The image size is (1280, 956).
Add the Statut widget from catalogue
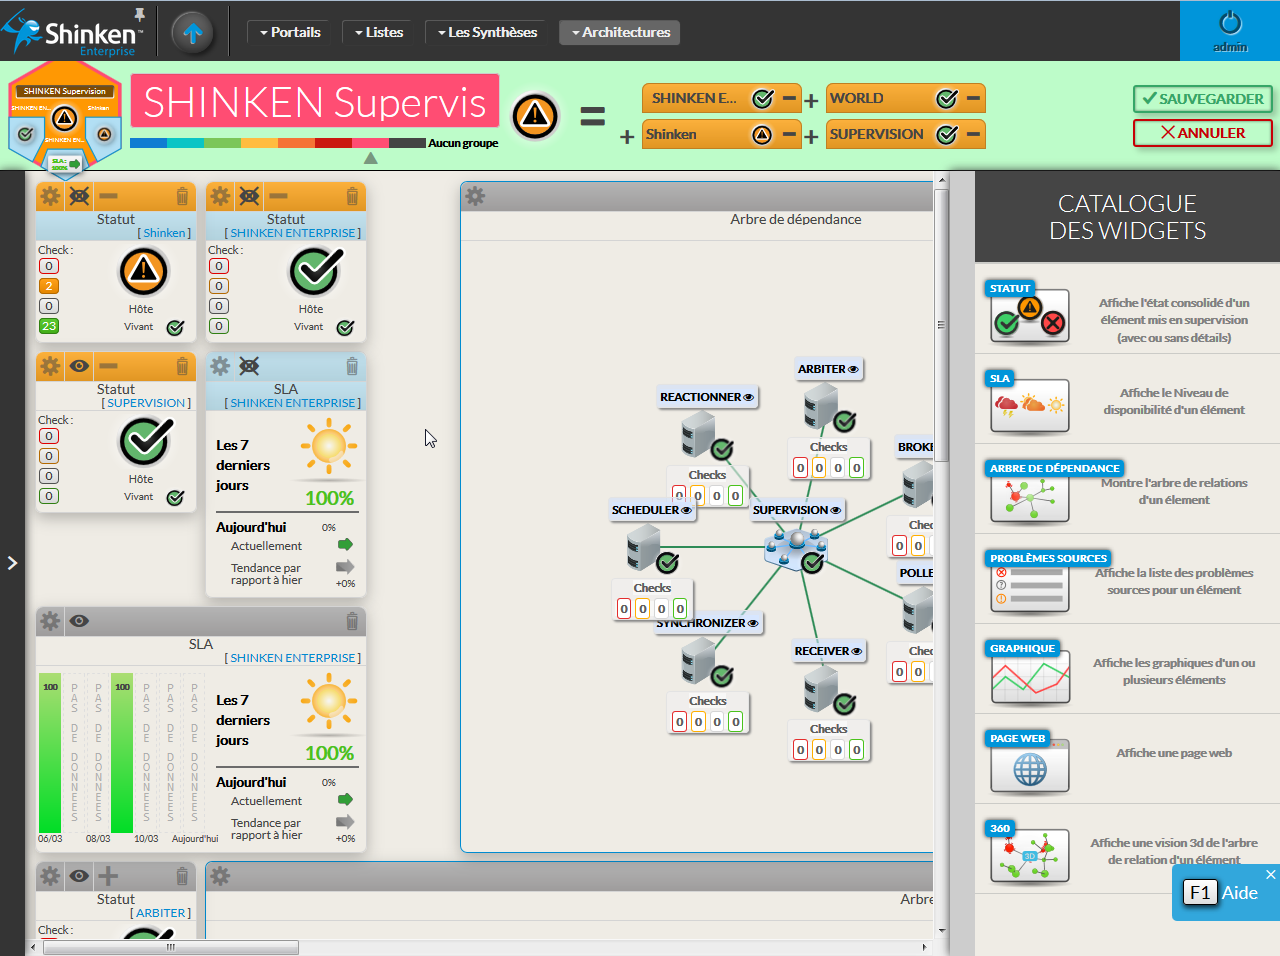(1030, 316)
